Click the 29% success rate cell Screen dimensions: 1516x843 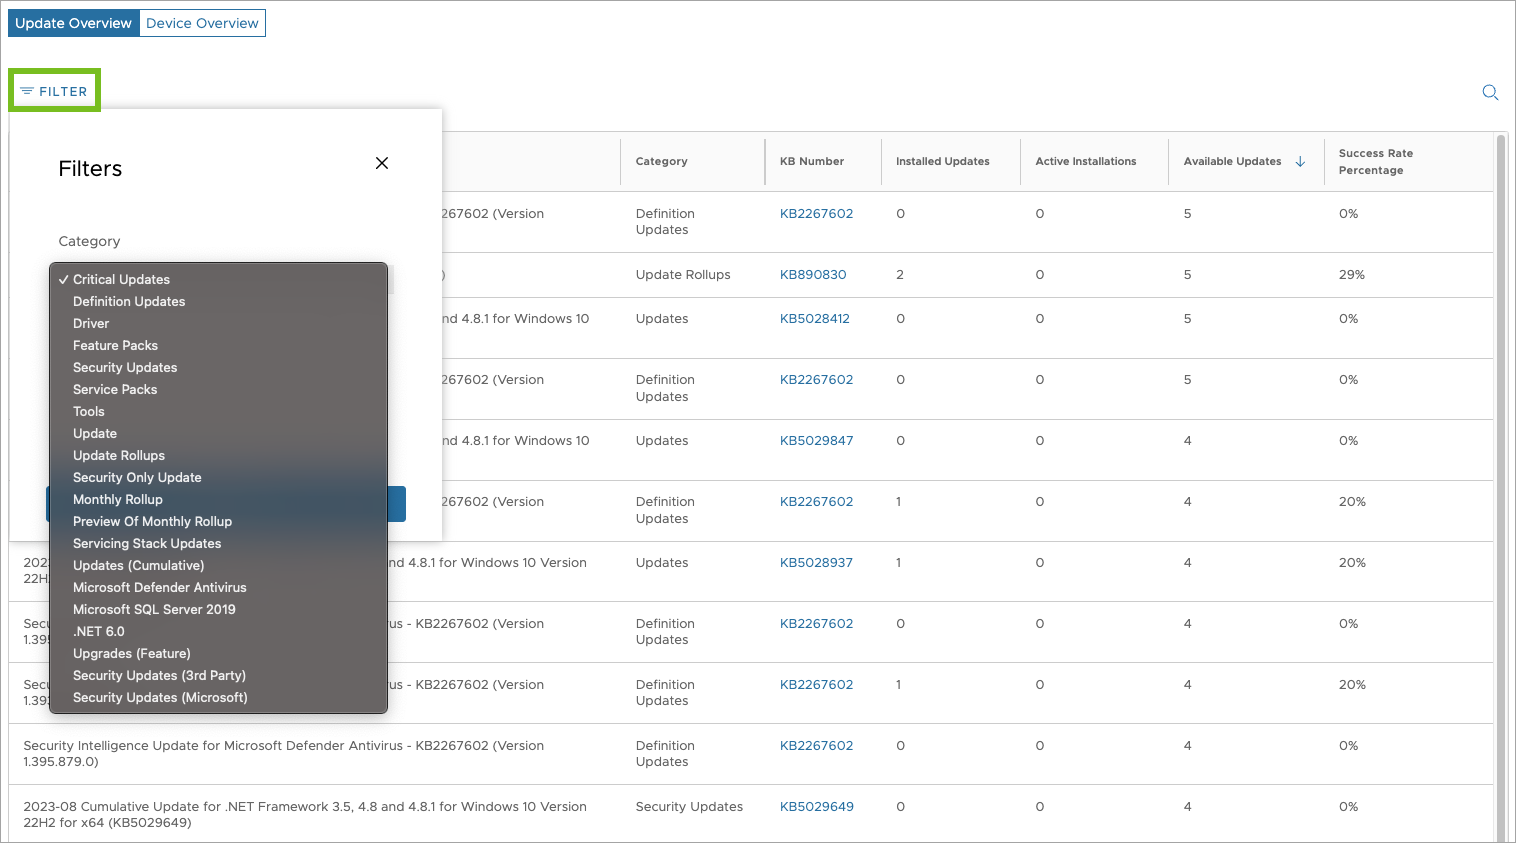coord(1352,274)
